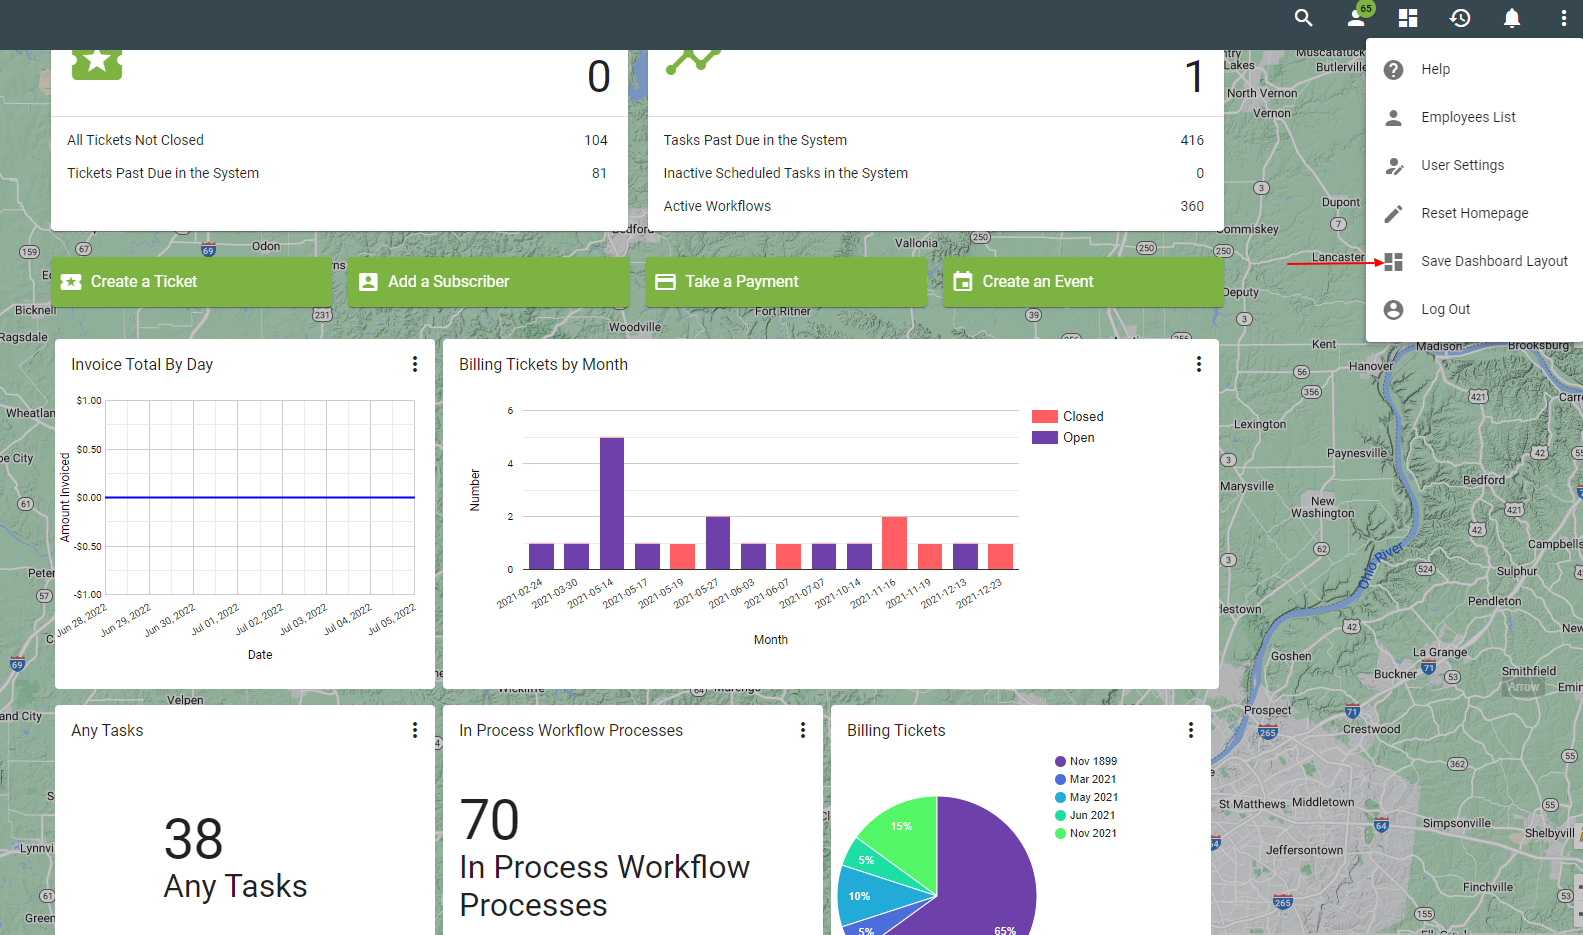Open Billing Tickets by Month options menu
This screenshot has height=935, width=1583.
click(x=1199, y=364)
